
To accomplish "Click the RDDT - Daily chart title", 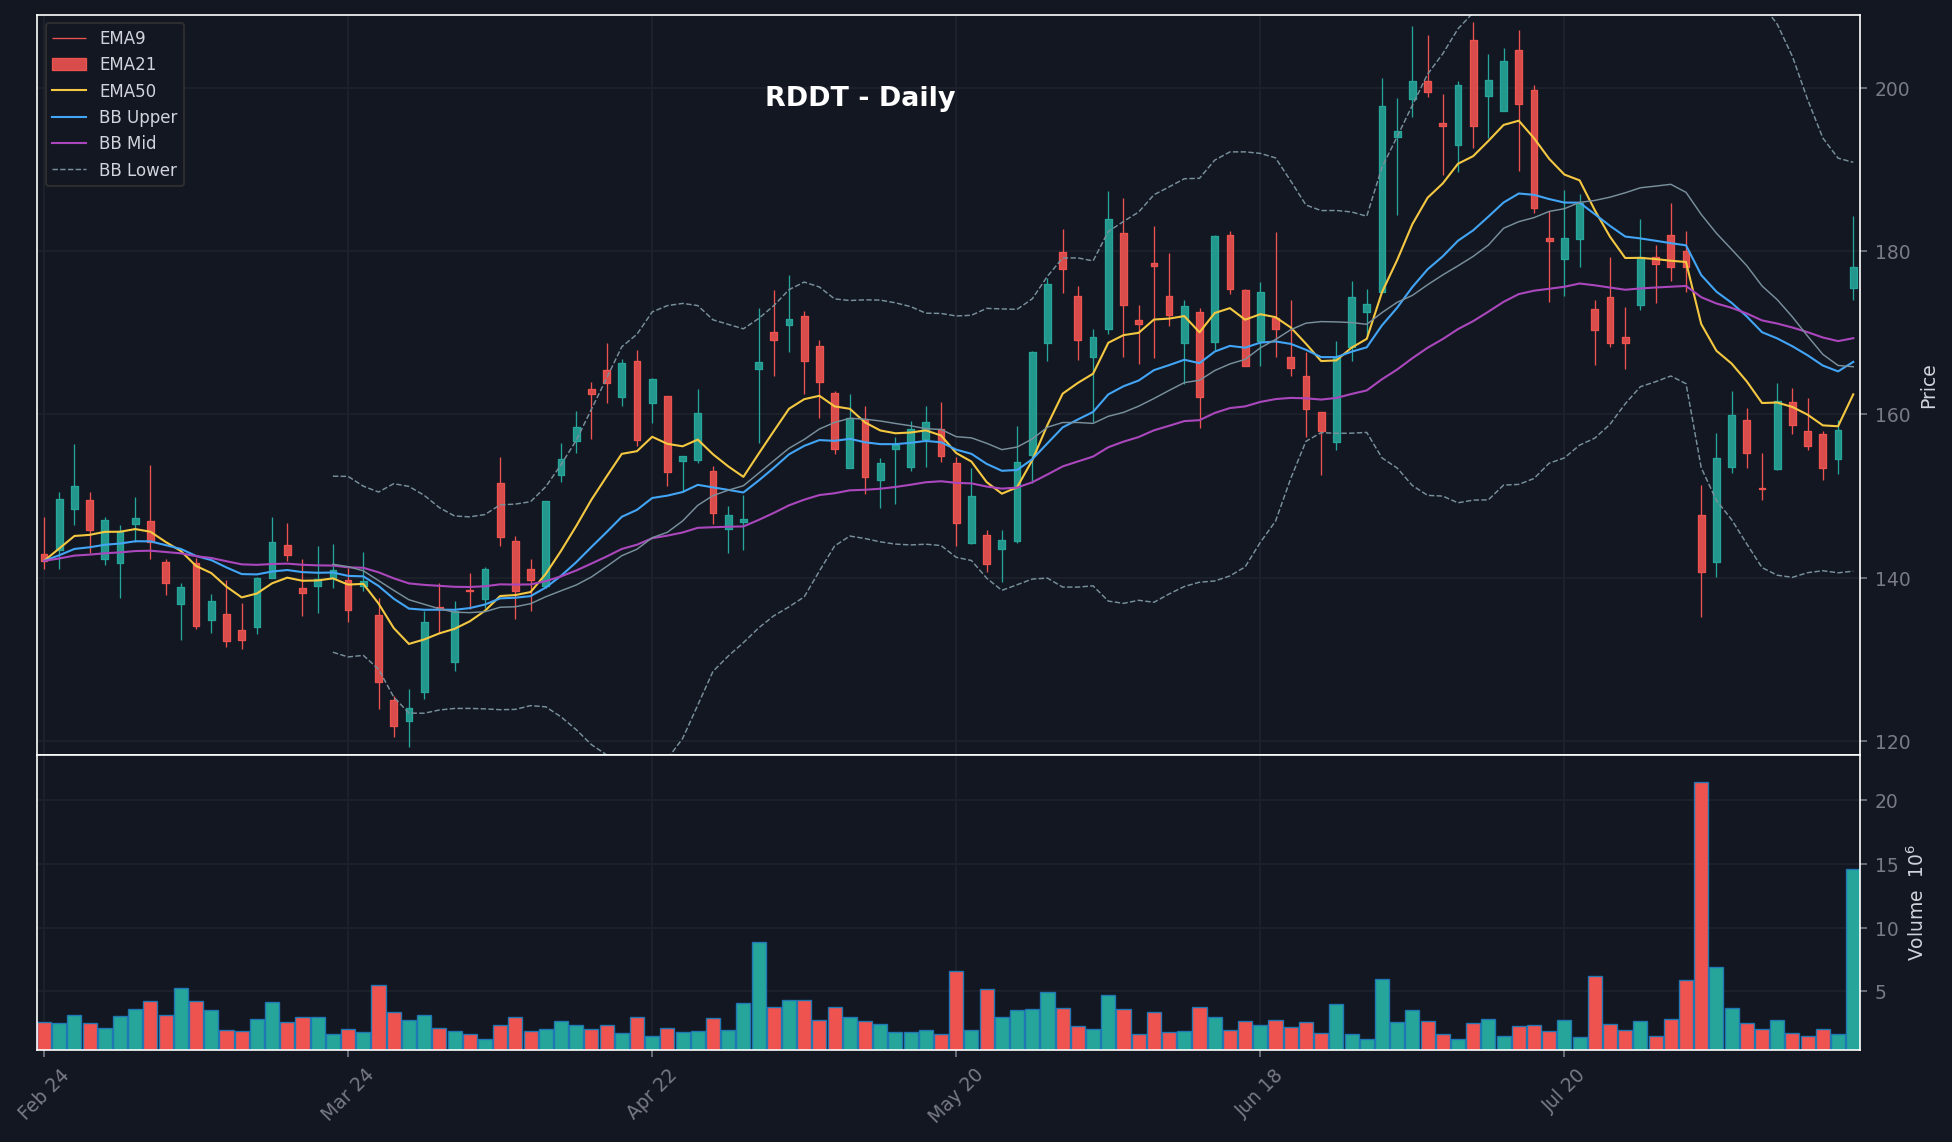I will [x=860, y=97].
